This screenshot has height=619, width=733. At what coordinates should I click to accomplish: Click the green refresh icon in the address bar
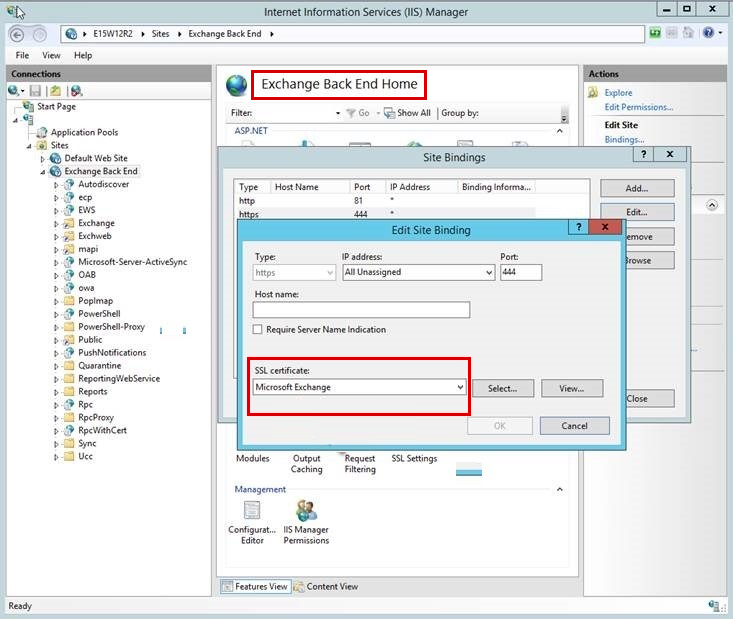[655, 33]
